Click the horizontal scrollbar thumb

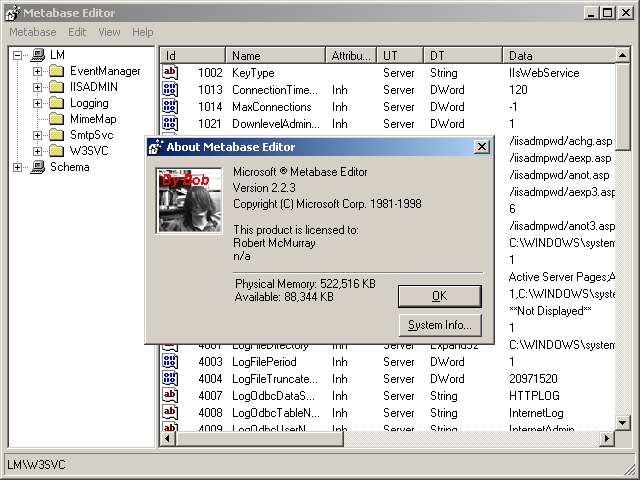(259, 439)
